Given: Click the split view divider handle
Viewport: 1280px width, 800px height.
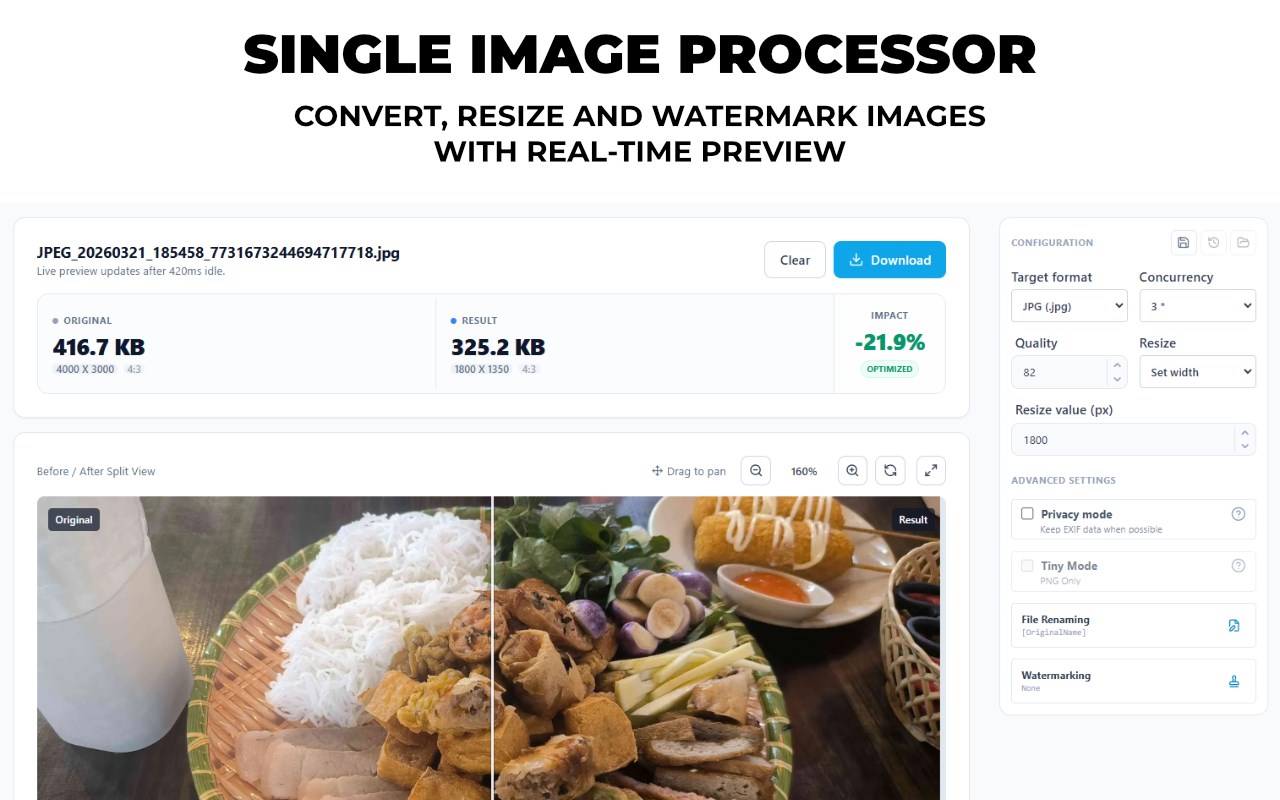Looking at the screenshot, I should [492, 648].
